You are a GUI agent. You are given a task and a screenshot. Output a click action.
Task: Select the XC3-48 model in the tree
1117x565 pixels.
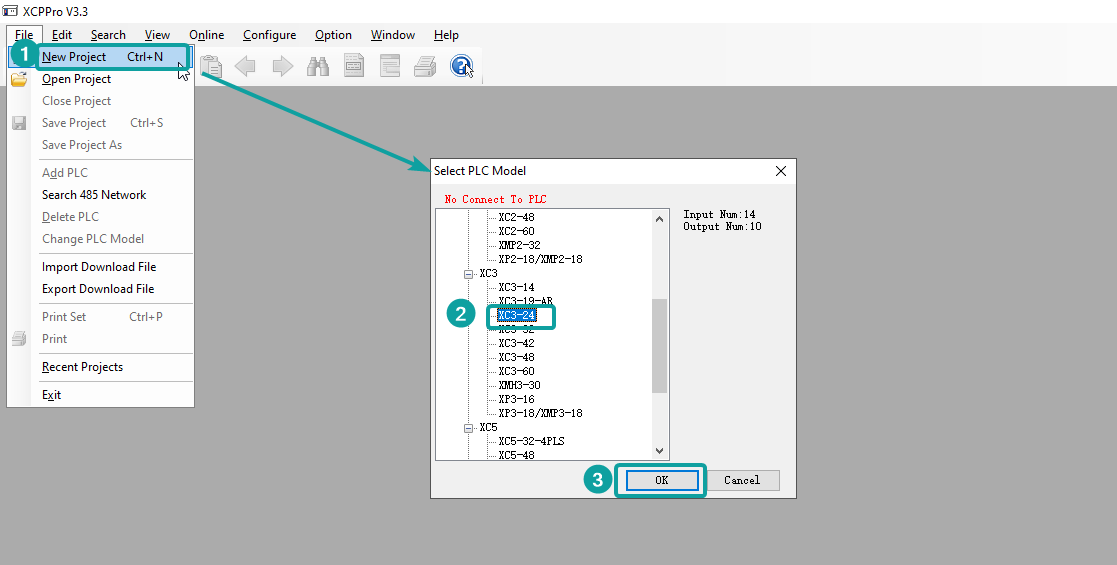(516, 357)
